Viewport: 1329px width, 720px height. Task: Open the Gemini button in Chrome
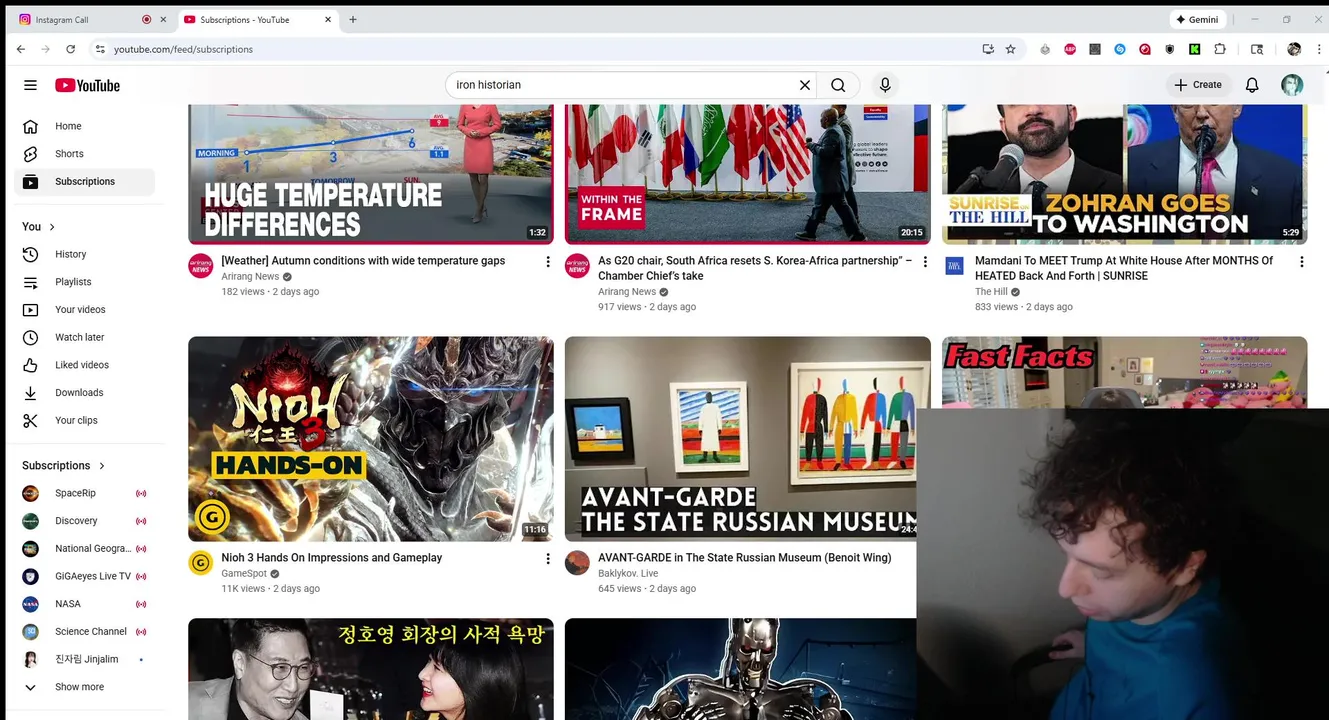click(x=1197, y=20)
